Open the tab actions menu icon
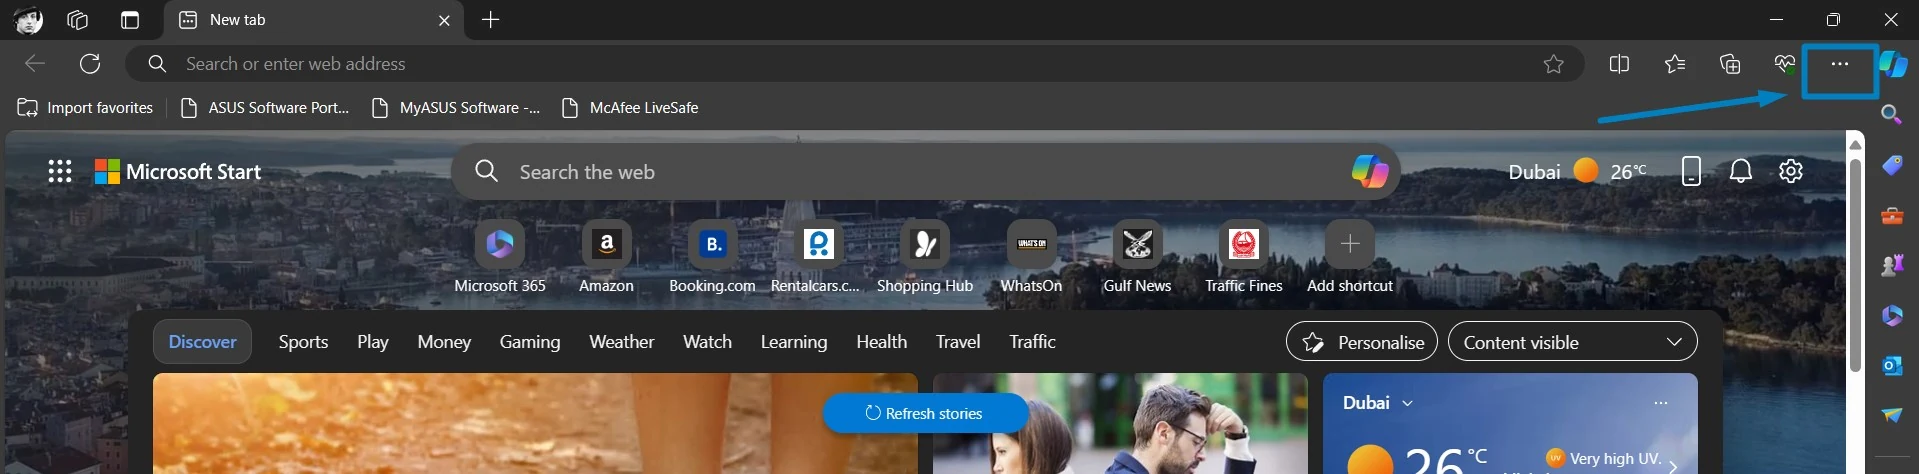Screen dimensions: 1919x474 pyautogui.click(x=130, y=20)
